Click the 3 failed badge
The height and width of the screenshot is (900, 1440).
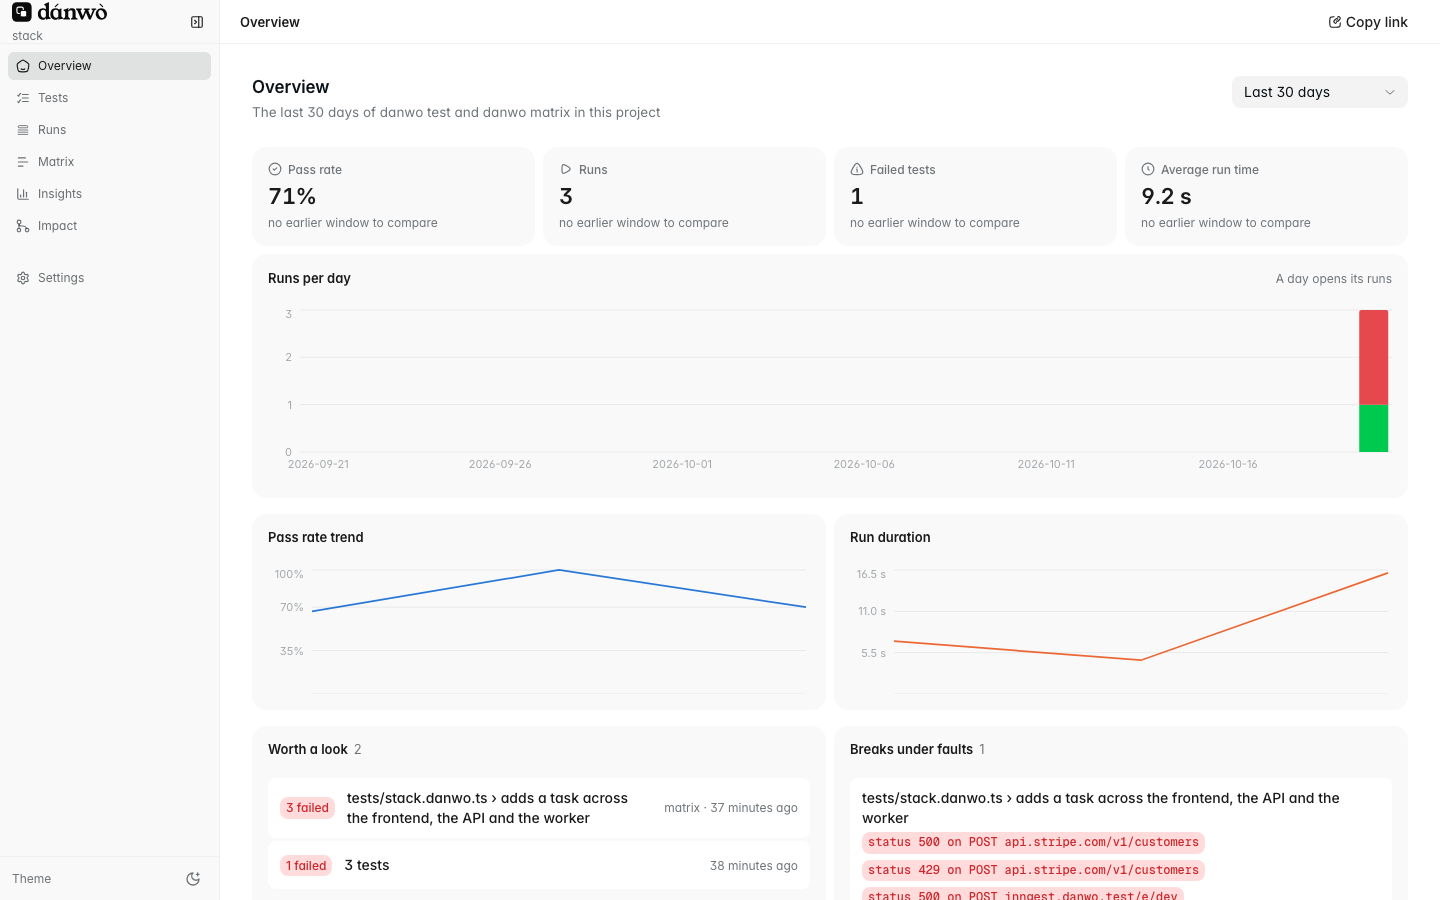tap(308, 808)
